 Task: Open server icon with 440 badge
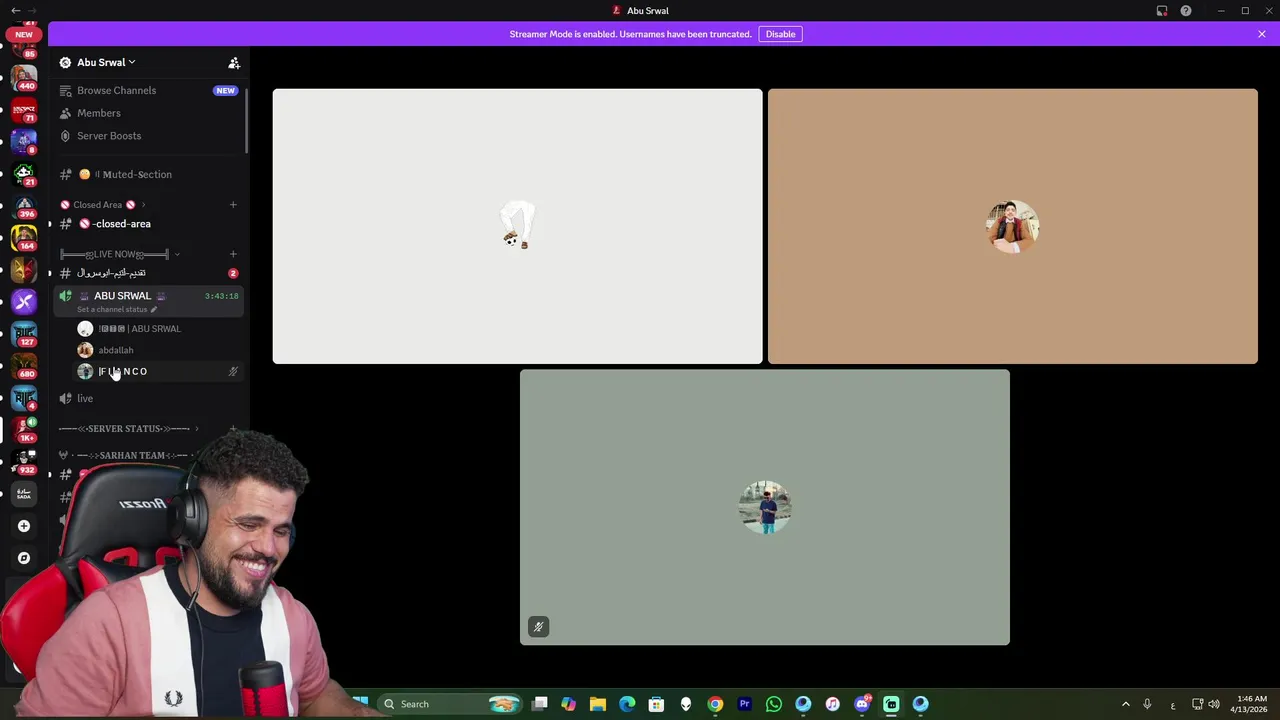[24, 77]
